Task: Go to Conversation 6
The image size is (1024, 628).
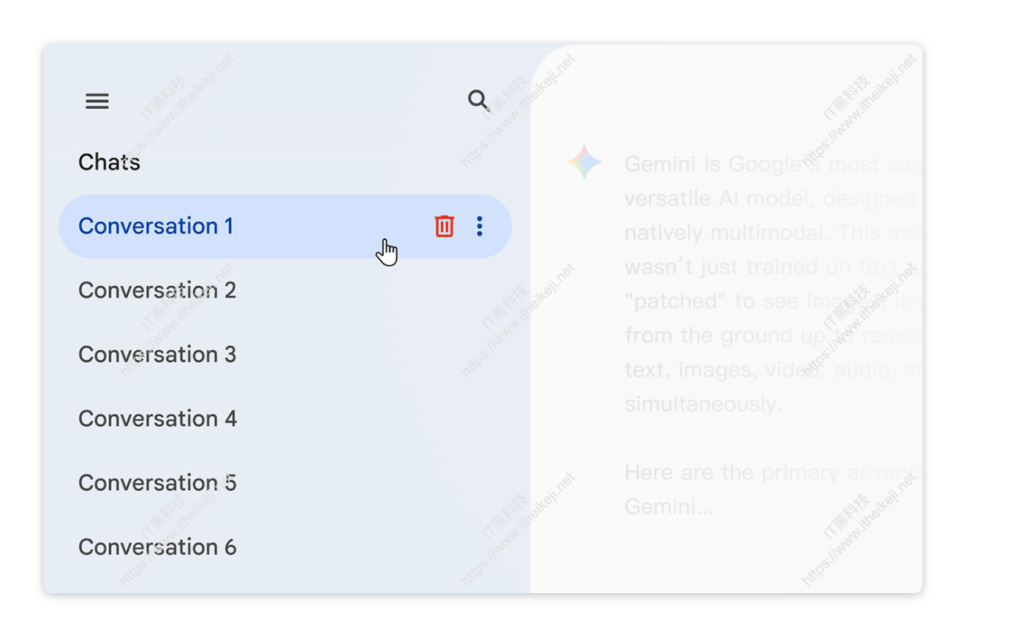Action: click(x=157, y=546)
